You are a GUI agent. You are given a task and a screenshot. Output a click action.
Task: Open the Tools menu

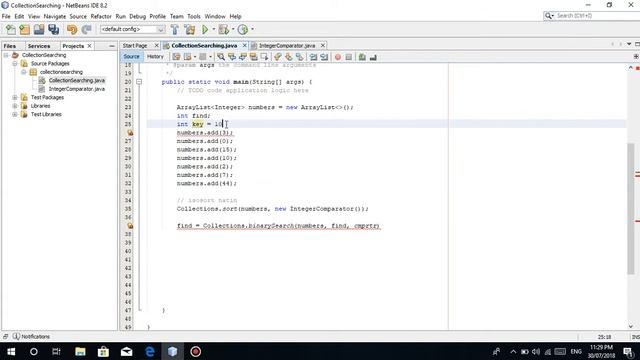194,16
